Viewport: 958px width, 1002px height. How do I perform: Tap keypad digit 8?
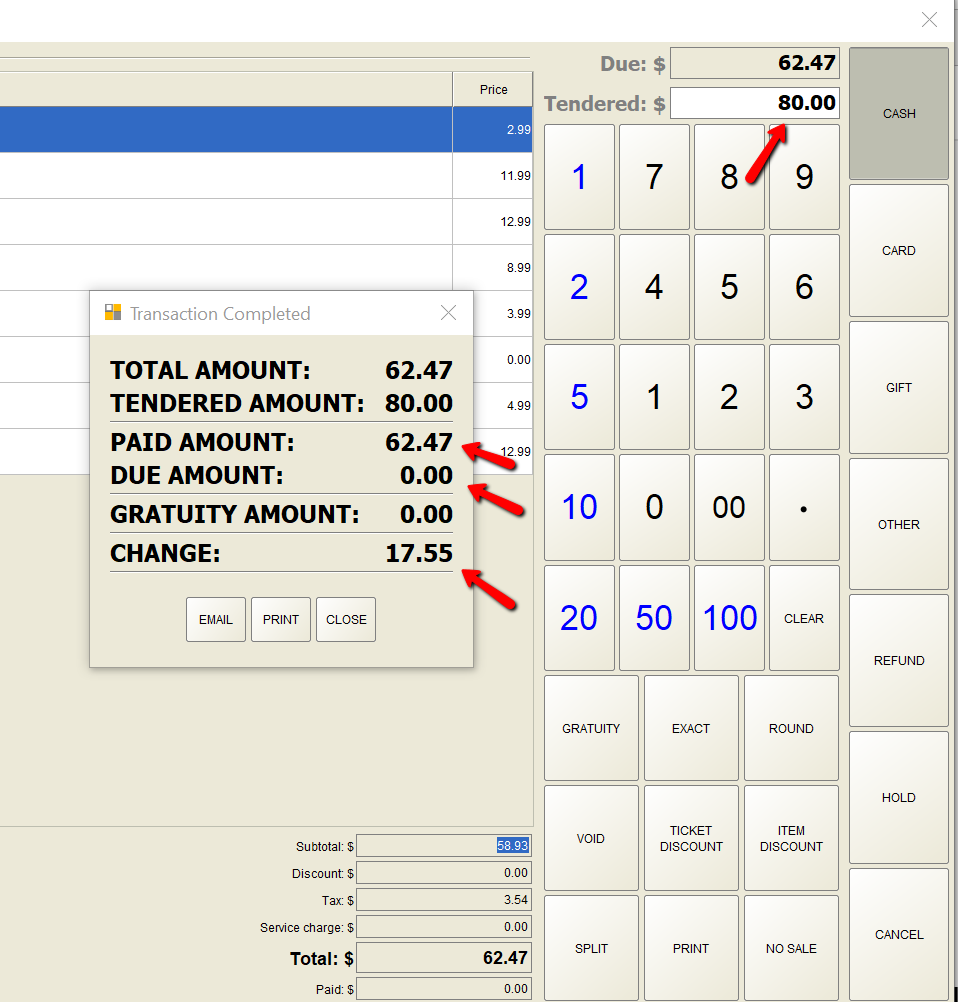(729, 177)
